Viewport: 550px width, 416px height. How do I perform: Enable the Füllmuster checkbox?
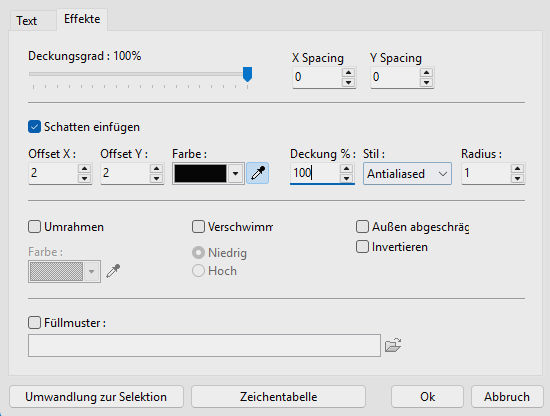pos(34,322)
